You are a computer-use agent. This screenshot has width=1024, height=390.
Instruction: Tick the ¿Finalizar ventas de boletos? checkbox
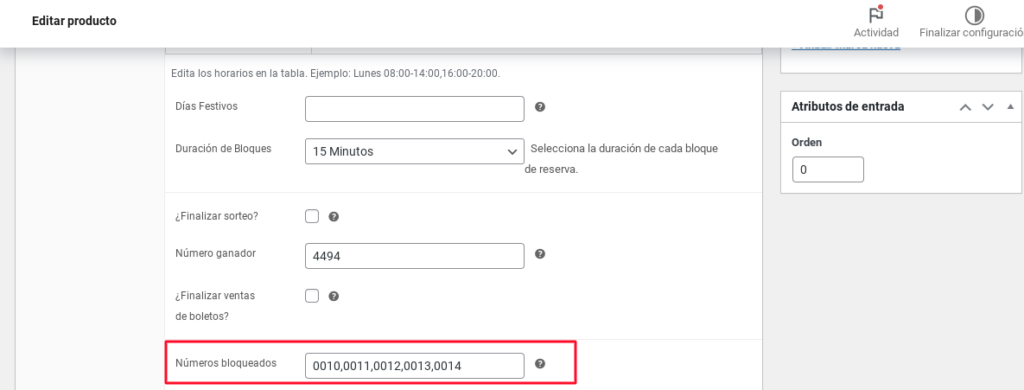pos(312,296)
